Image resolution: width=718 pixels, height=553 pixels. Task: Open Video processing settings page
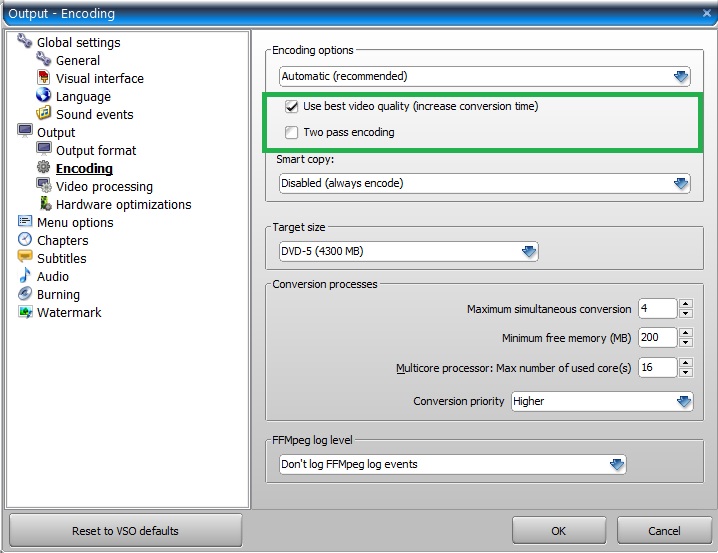(x=104, y=187)
